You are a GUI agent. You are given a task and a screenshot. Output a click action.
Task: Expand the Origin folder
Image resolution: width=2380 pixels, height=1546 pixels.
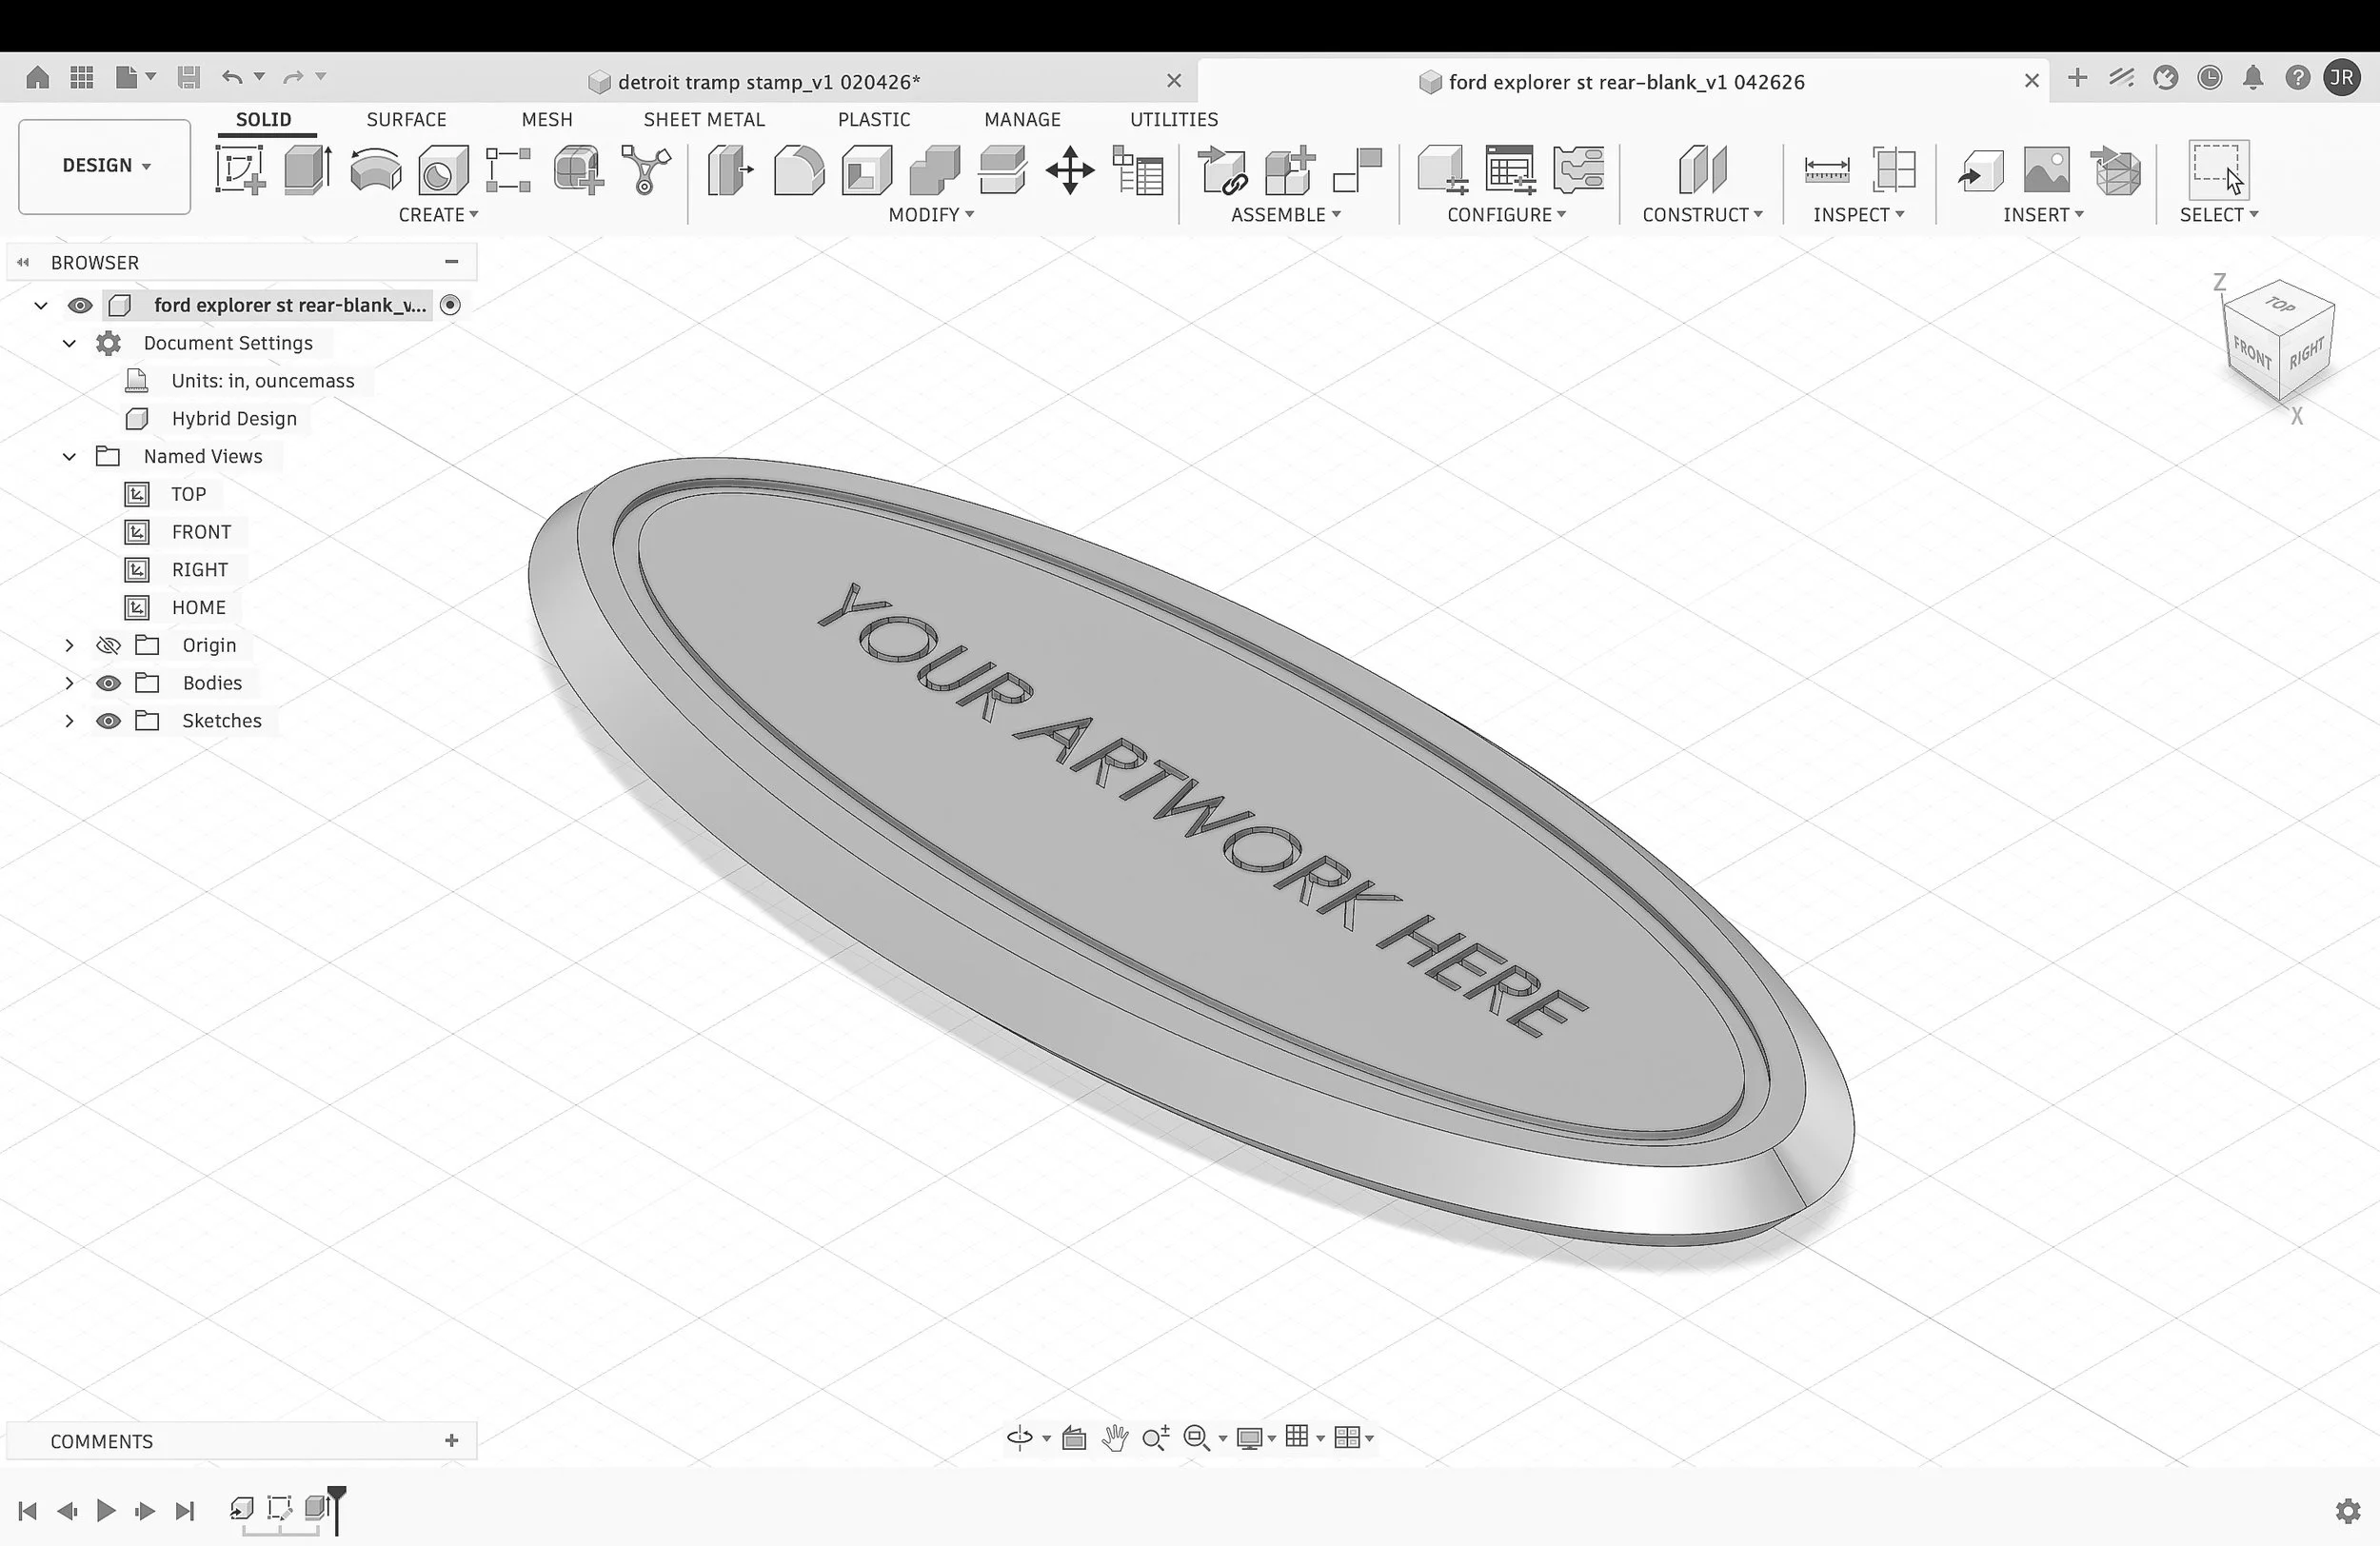[69, 645]
